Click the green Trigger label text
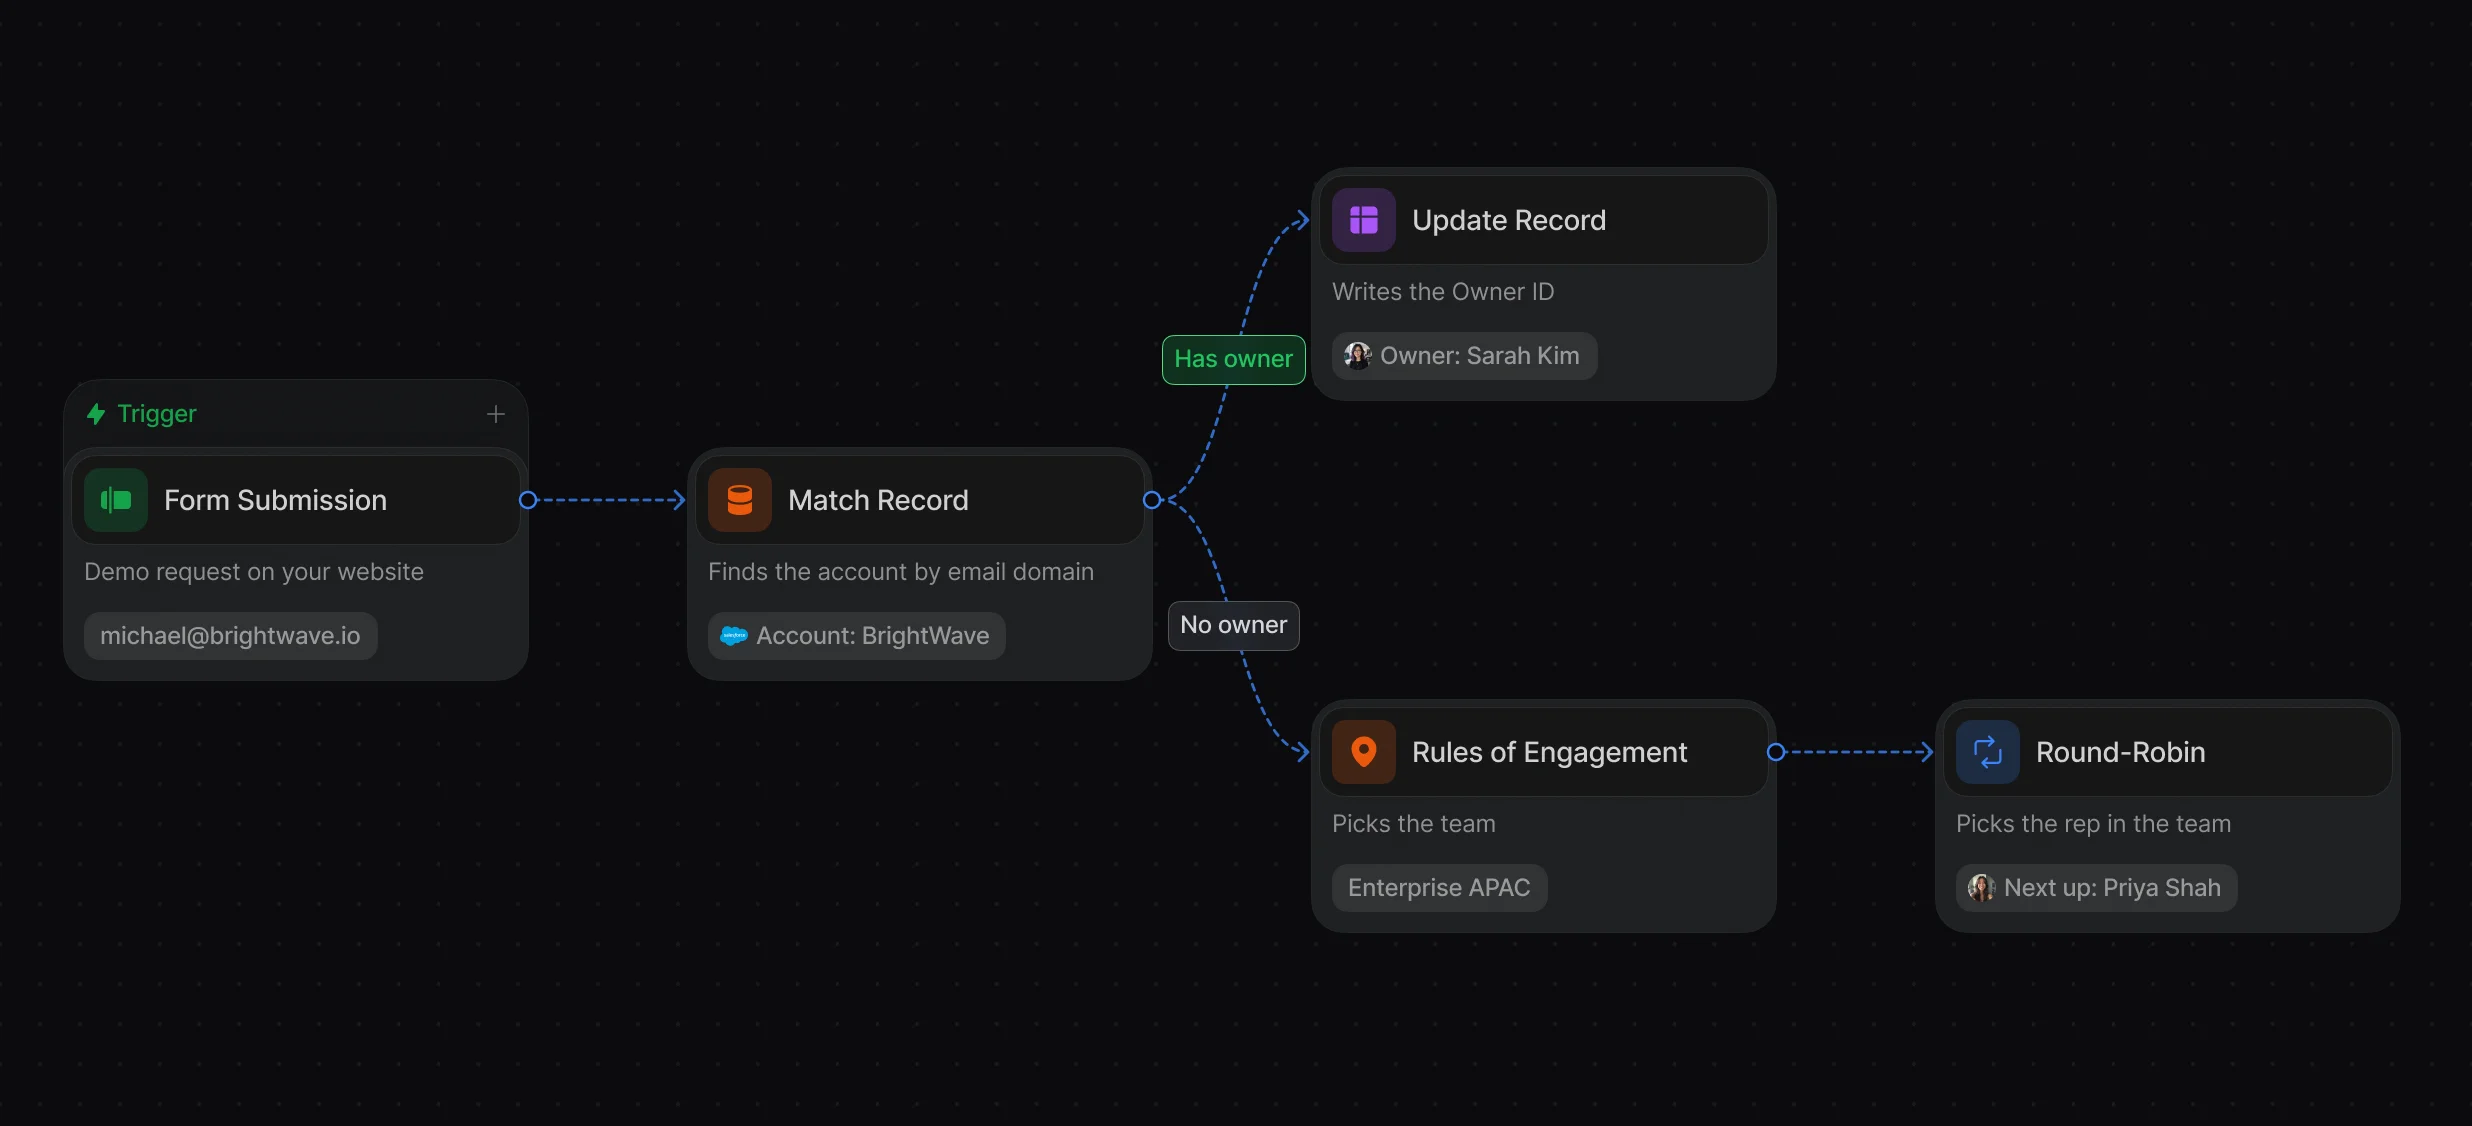This screenshot has height=1126, width=2472. point(157,414)
